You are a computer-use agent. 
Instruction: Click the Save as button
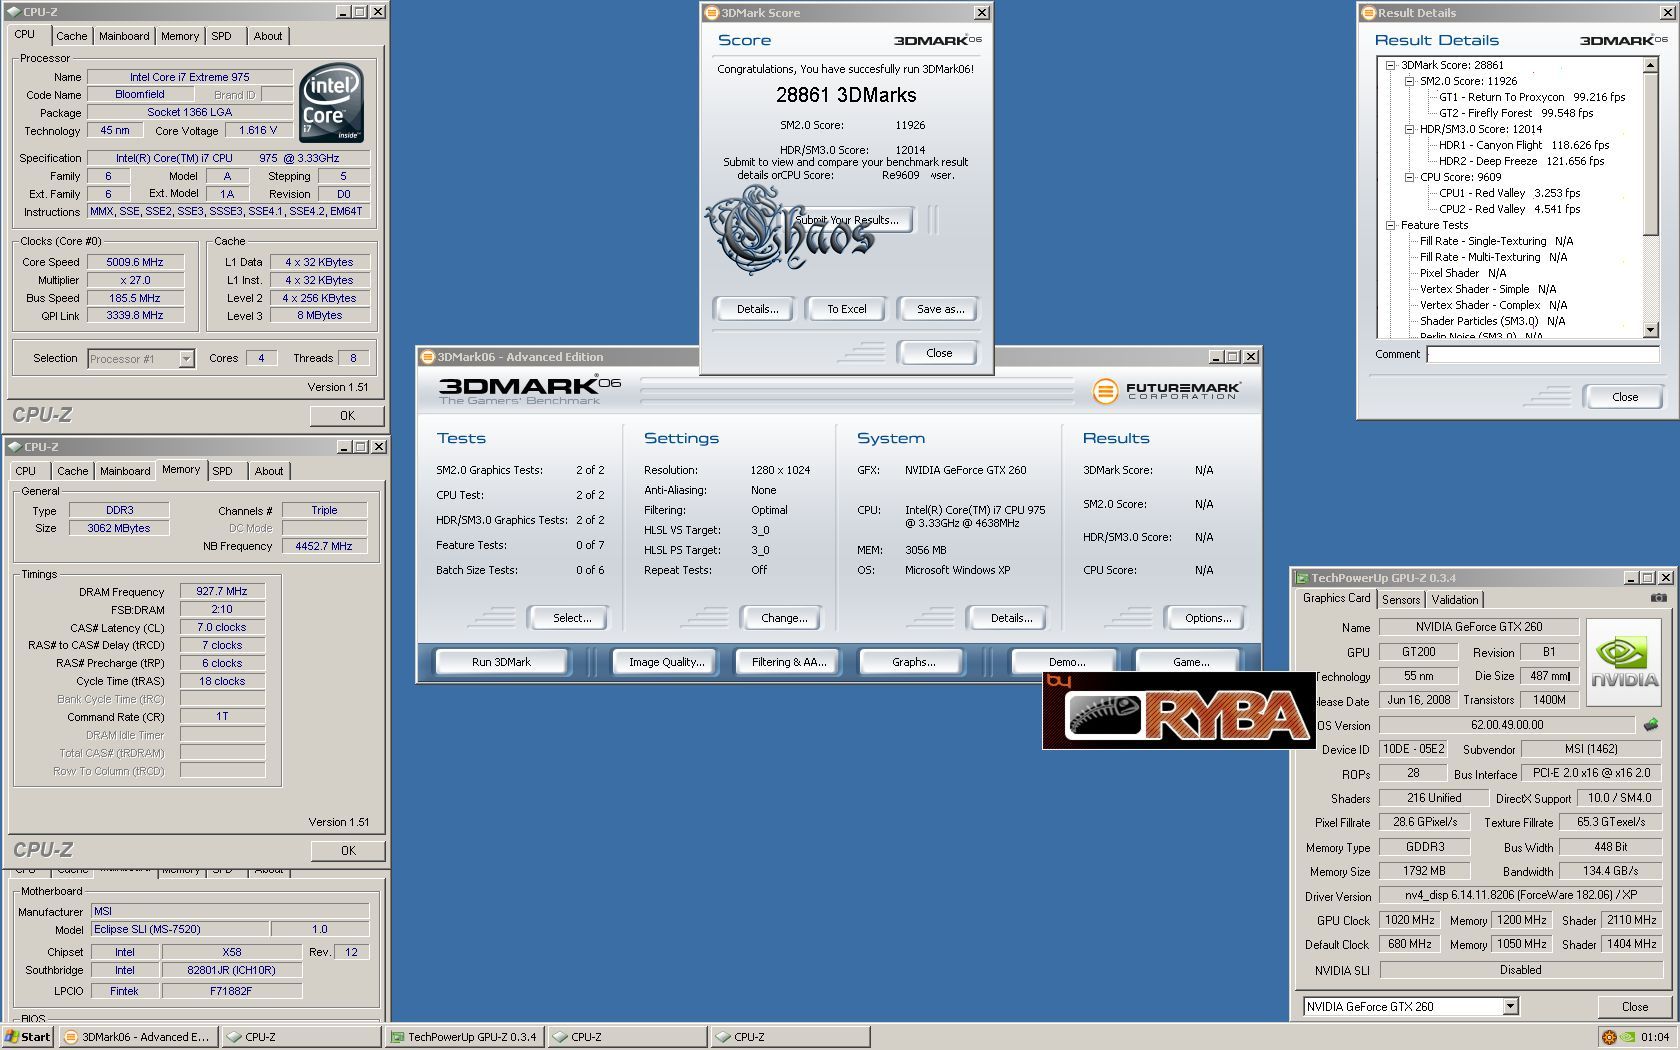940,309
